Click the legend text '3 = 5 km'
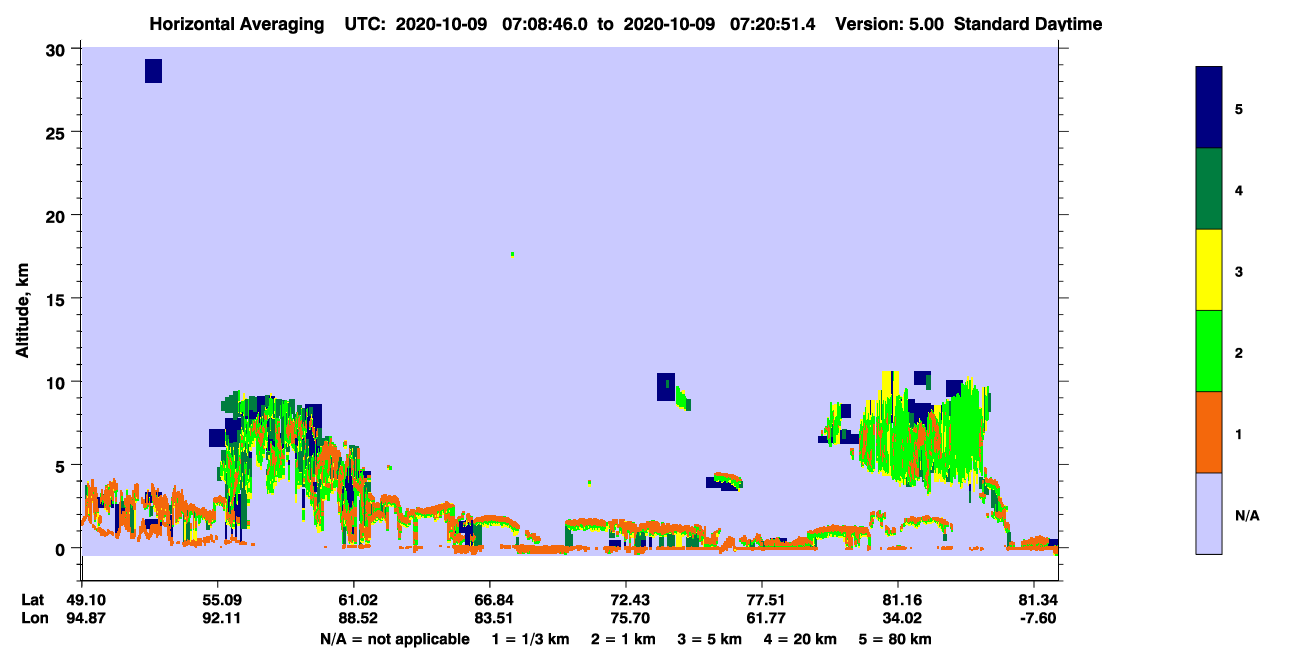1300x667 pixels. [x=710, y=639]
